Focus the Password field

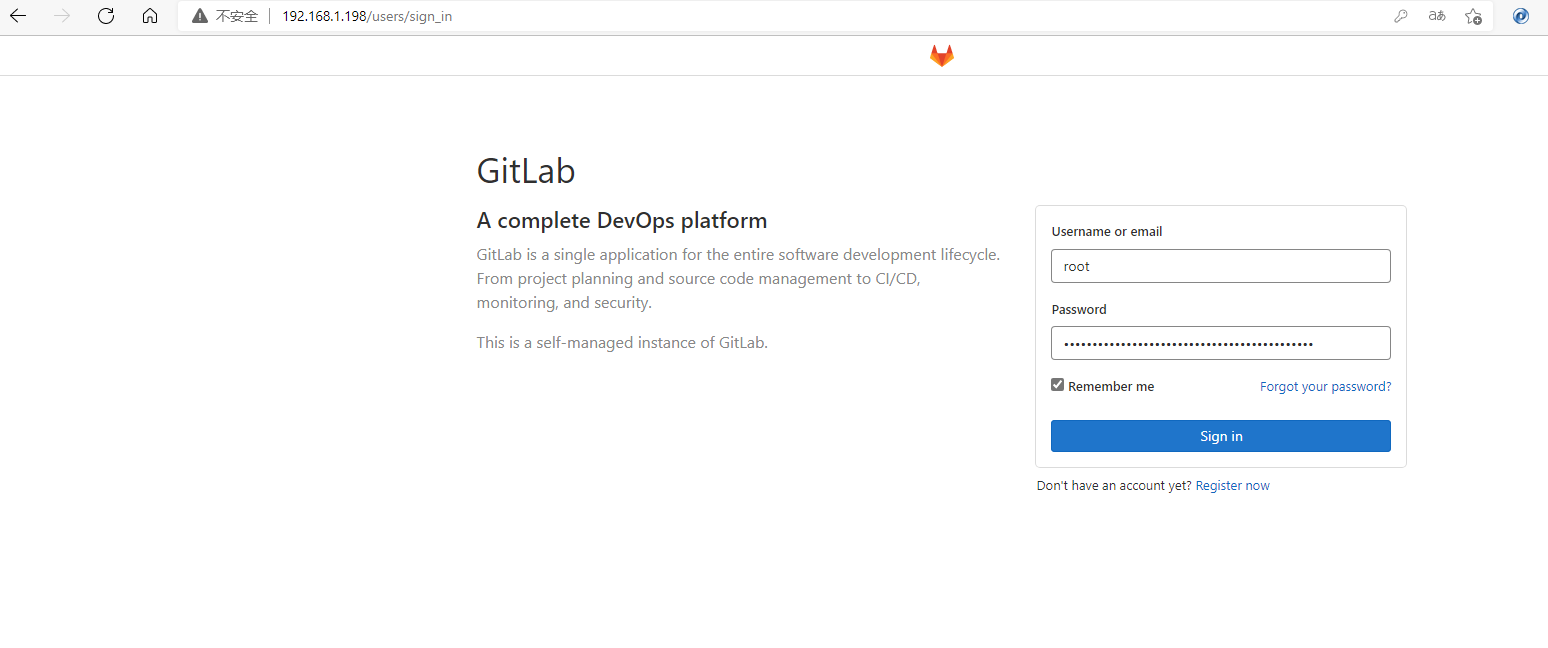[x=1220, y=343]
